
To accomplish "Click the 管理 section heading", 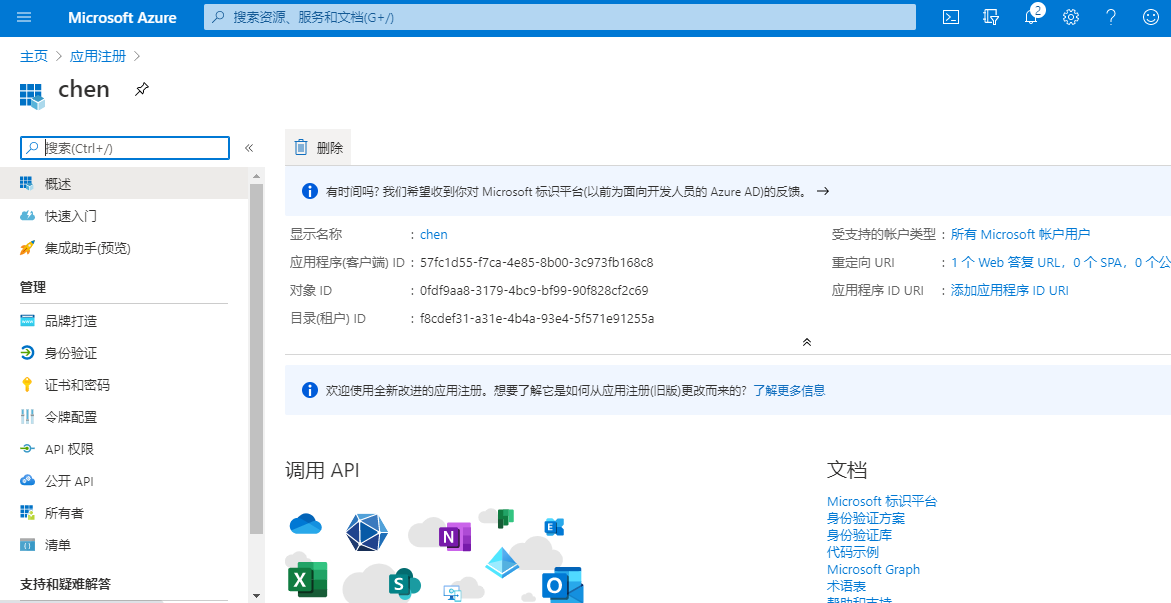I will [x=33, y=288].
